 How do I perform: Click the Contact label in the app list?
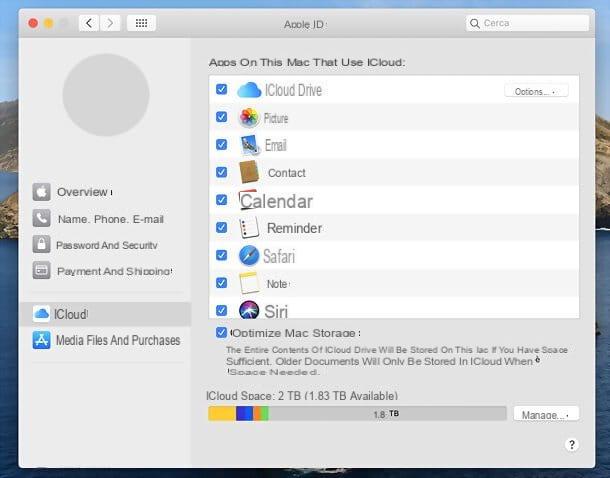(x=287, y=173)
